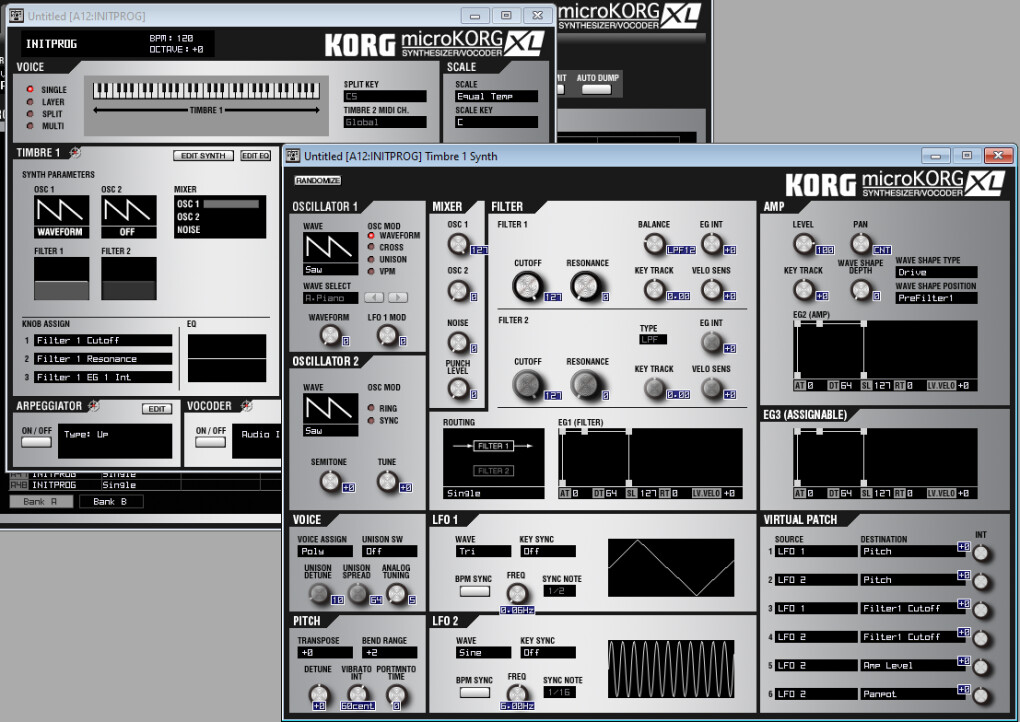
Task: Click Mixer Noise level knob
Action: tap(458, 342)
